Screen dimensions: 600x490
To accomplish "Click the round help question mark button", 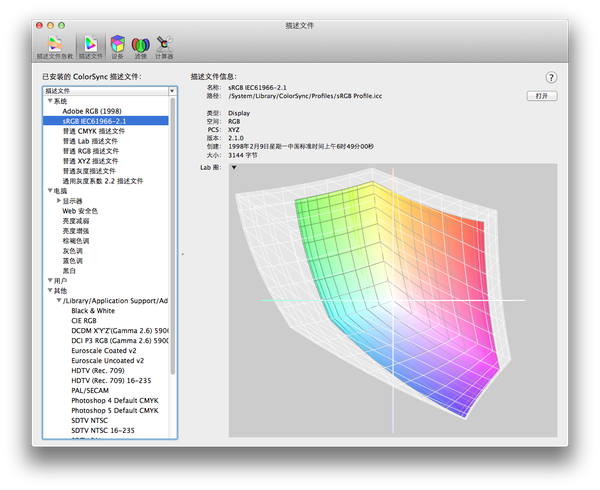I will (550, 77).
